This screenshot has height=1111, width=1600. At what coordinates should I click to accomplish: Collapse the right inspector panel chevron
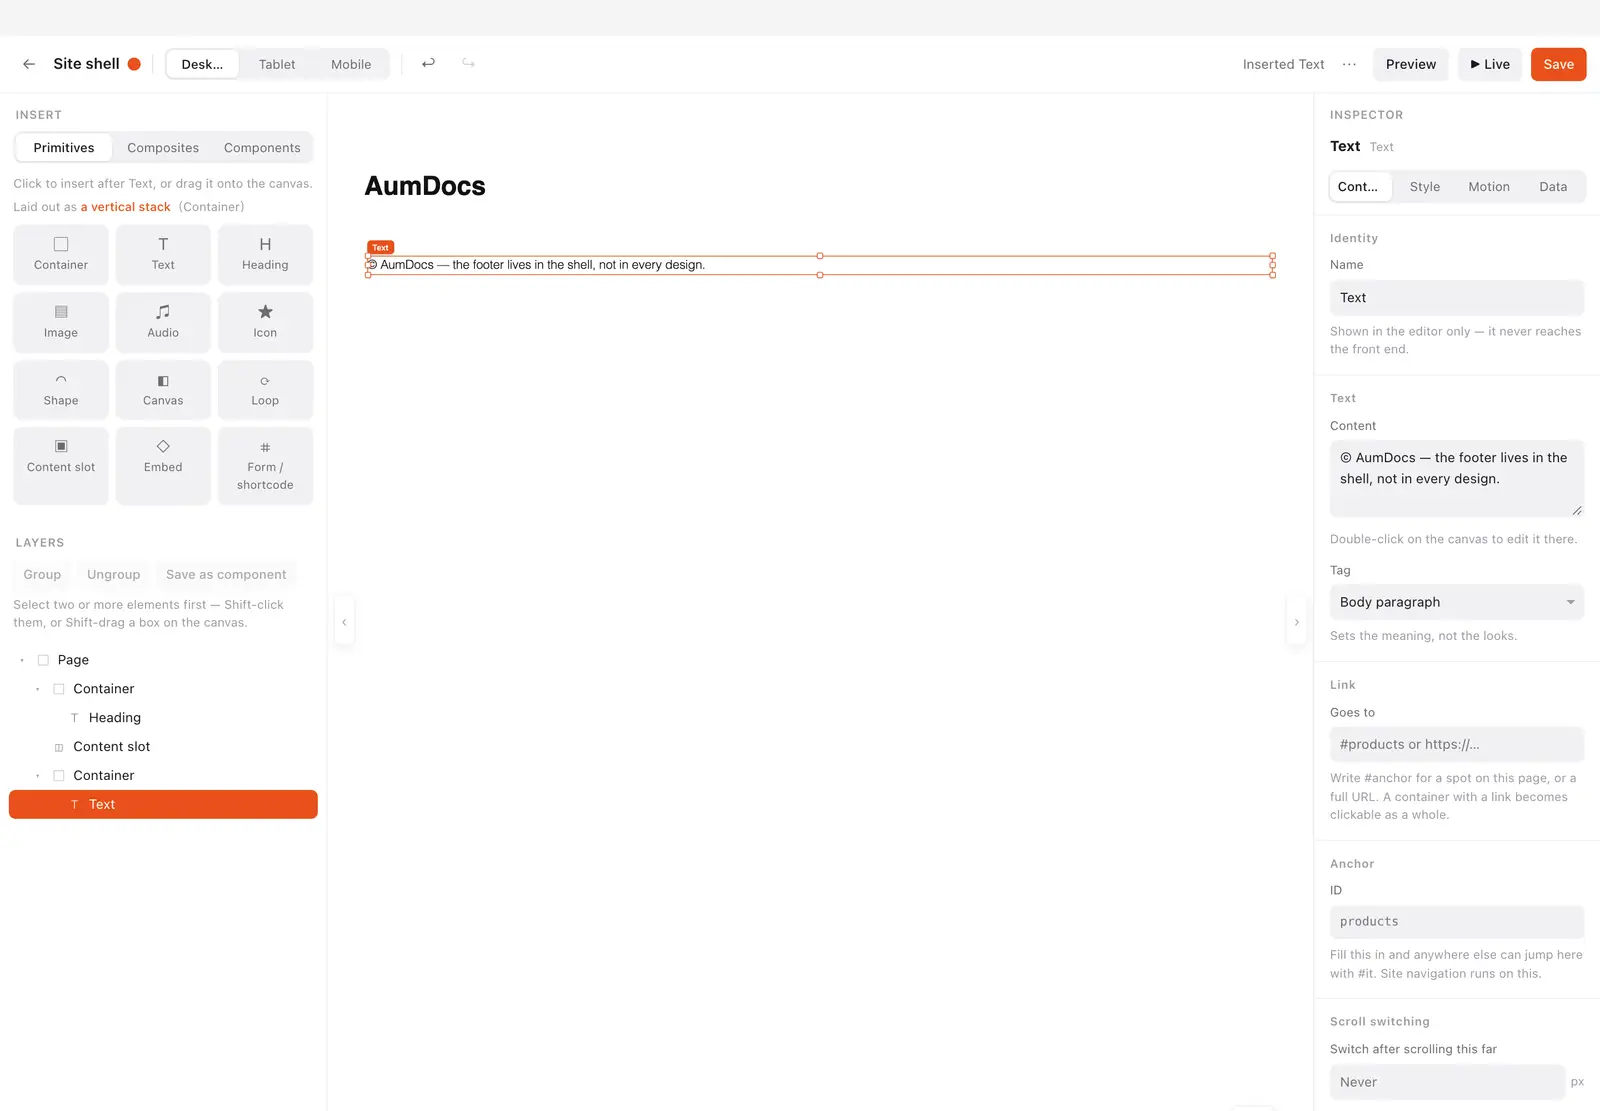click(x=1296, y=622)
